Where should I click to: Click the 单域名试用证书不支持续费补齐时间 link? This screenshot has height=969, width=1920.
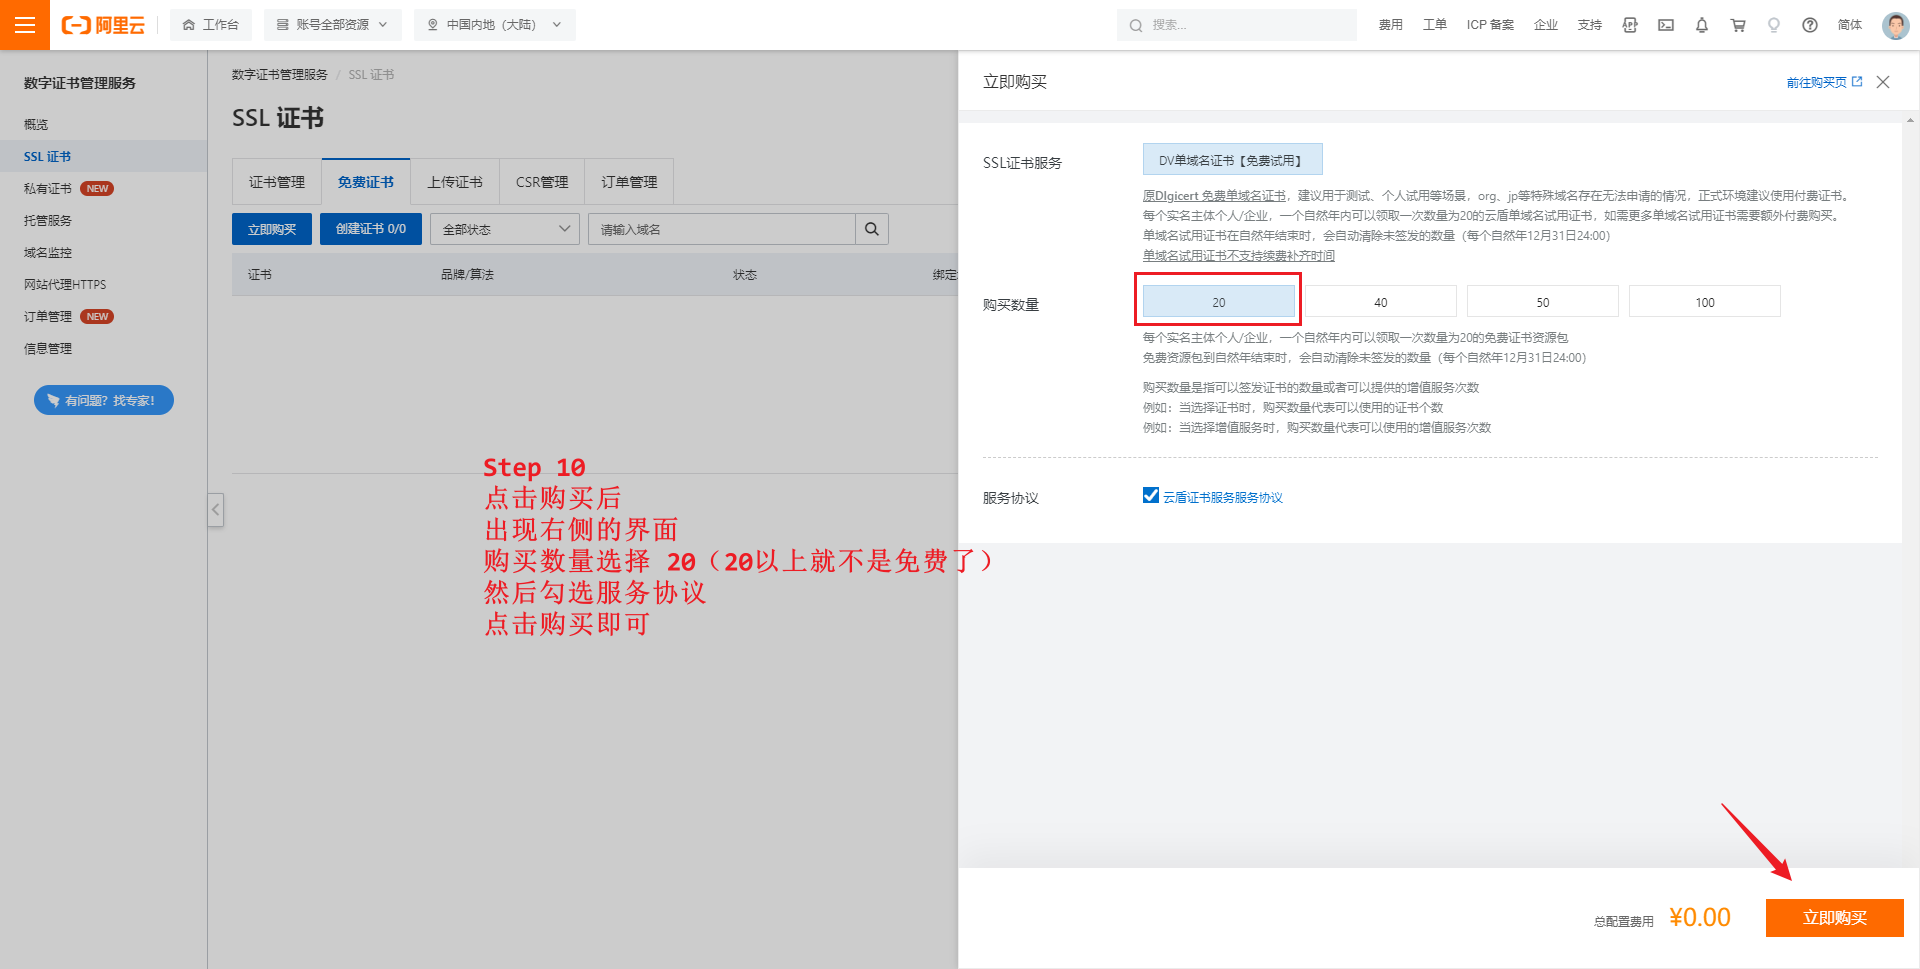point(1239,256)
